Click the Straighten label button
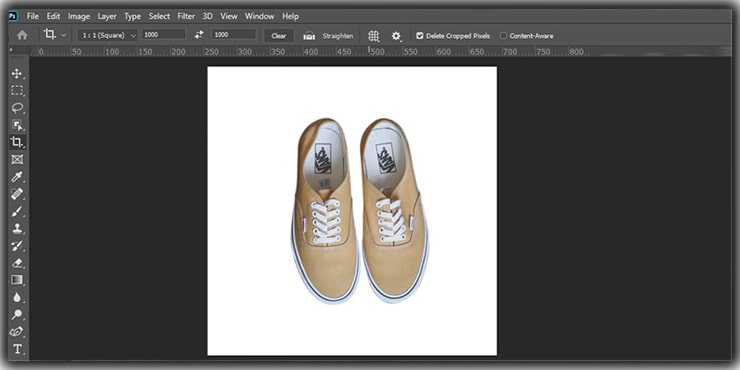This screenshot has width=740, height=370. [x=338, y=36]
